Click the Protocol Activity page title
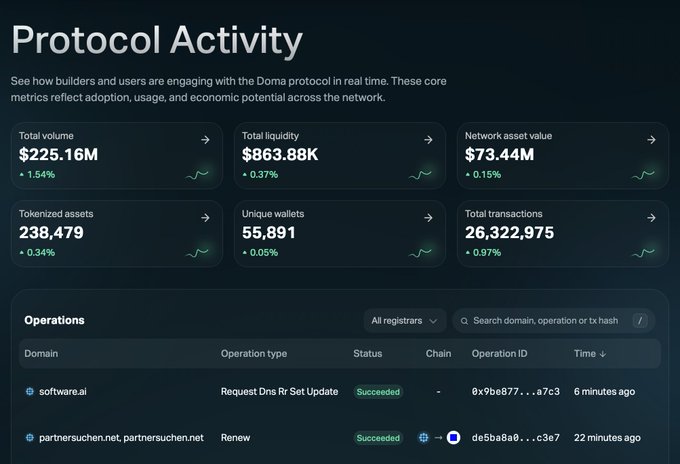 tap(157, 40)
